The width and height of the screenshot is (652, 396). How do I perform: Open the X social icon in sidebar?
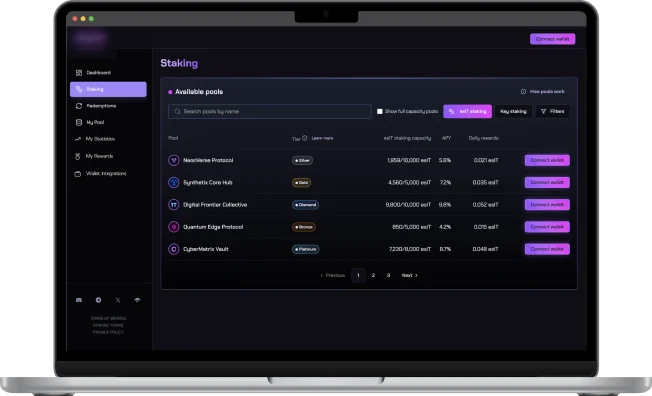[x=118, y=300]
